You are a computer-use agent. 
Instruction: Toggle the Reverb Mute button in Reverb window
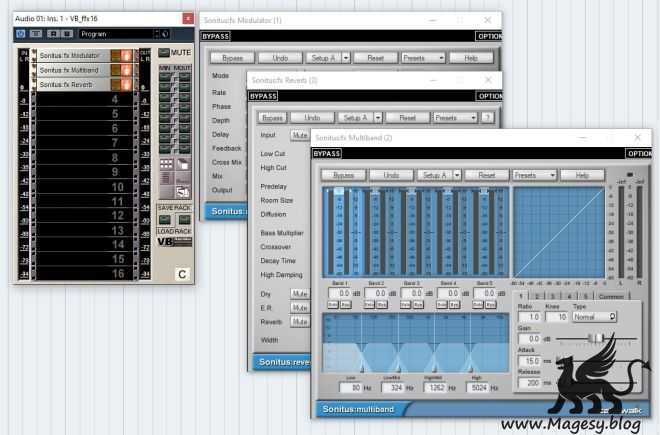[x=300, y=322]
